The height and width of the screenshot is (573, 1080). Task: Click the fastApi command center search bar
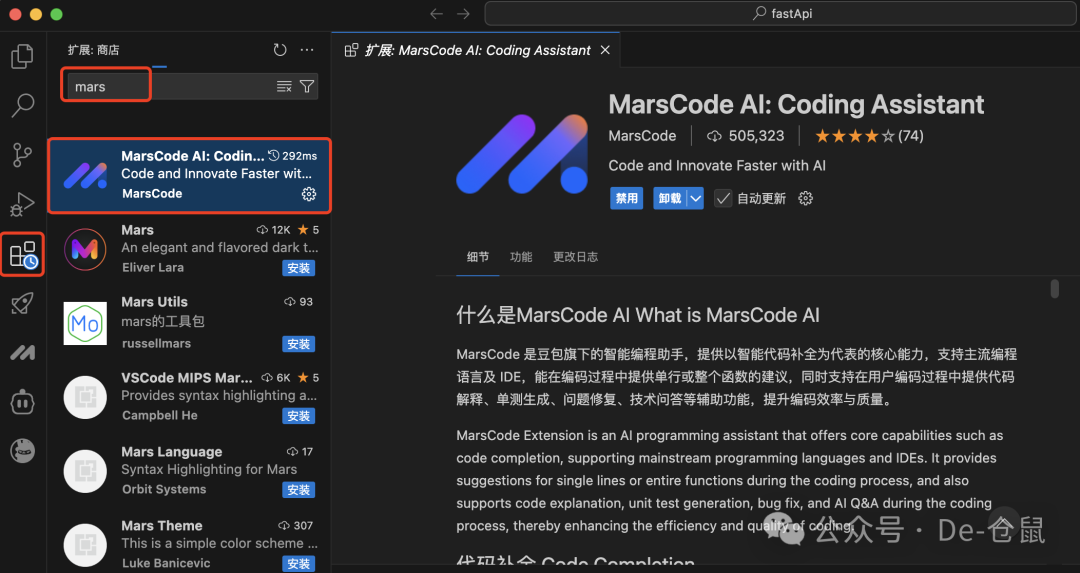point(780,14)
